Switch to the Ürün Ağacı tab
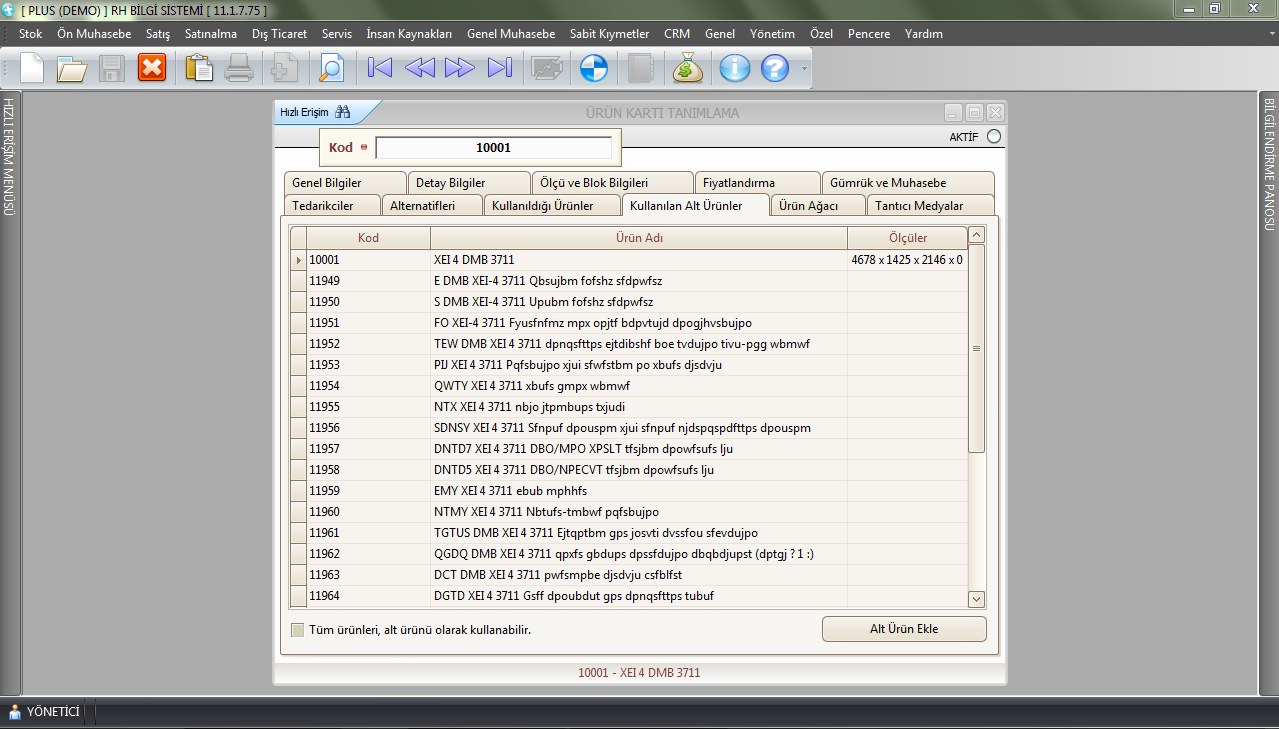The height and width of the screenshot is (729, 1279). 808,206
